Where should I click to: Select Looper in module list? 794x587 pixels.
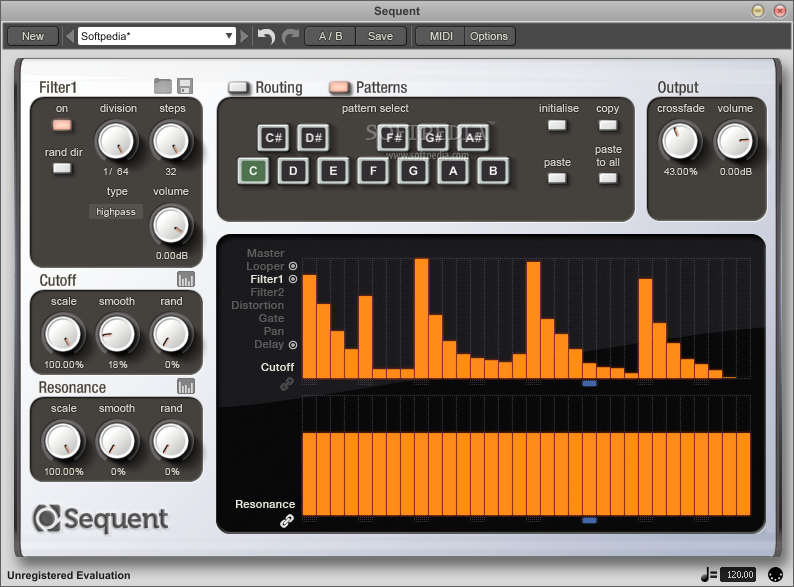(265, 266)
